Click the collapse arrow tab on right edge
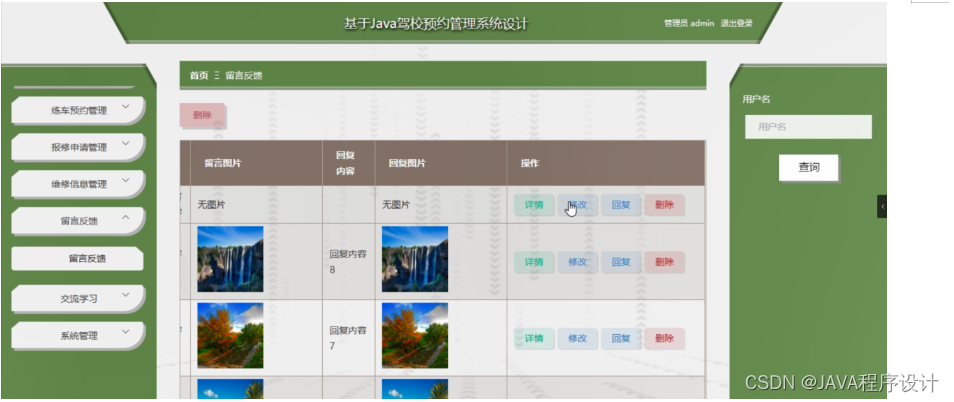 [x=882, y=207]
